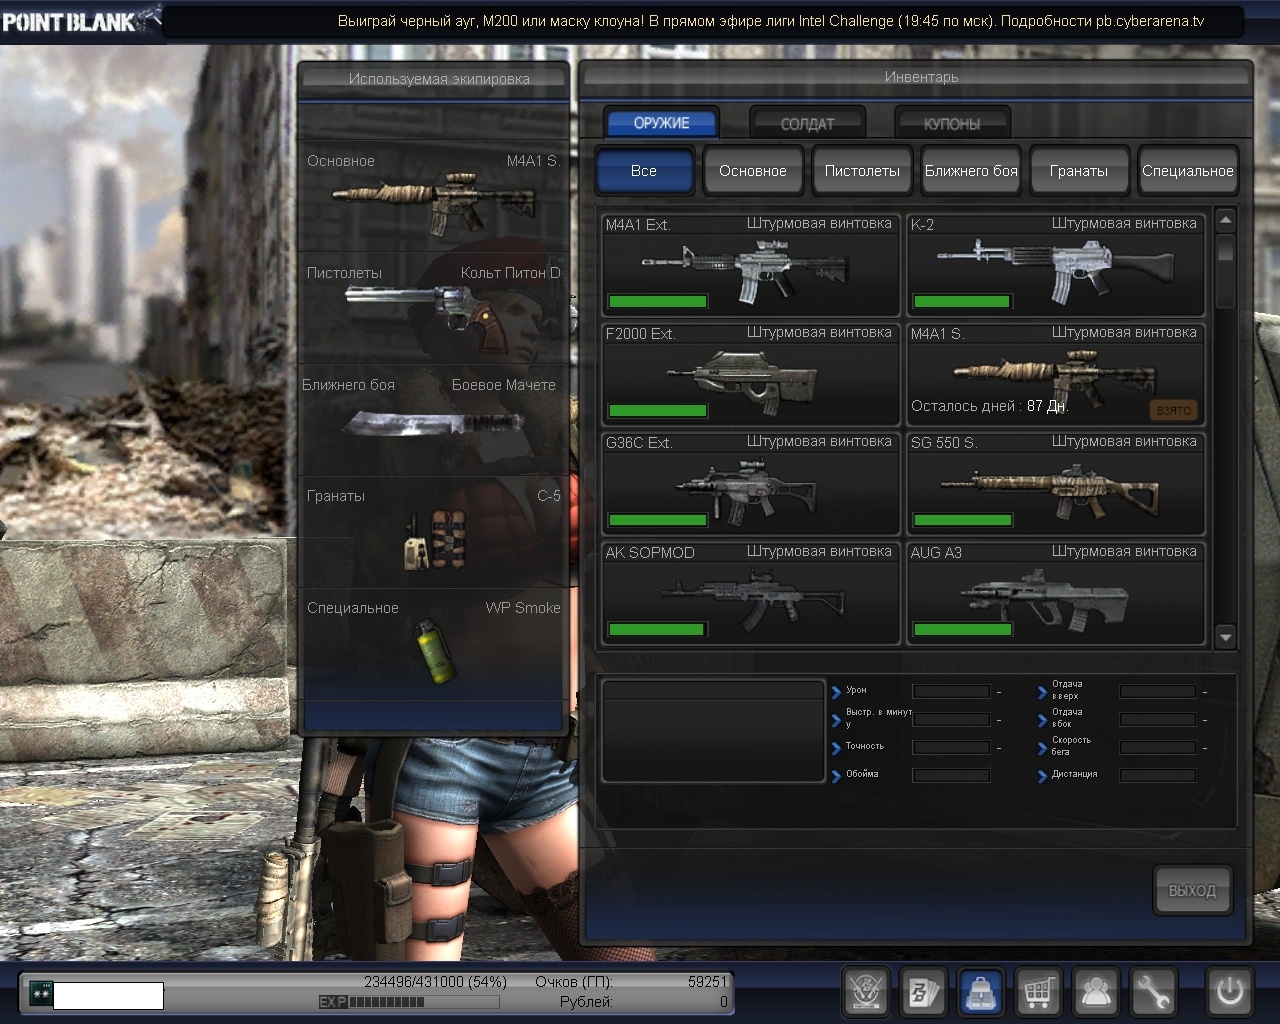Filter weapons by Гранаты
Screen dimensions: 1280x1024
click(1079, 170)
